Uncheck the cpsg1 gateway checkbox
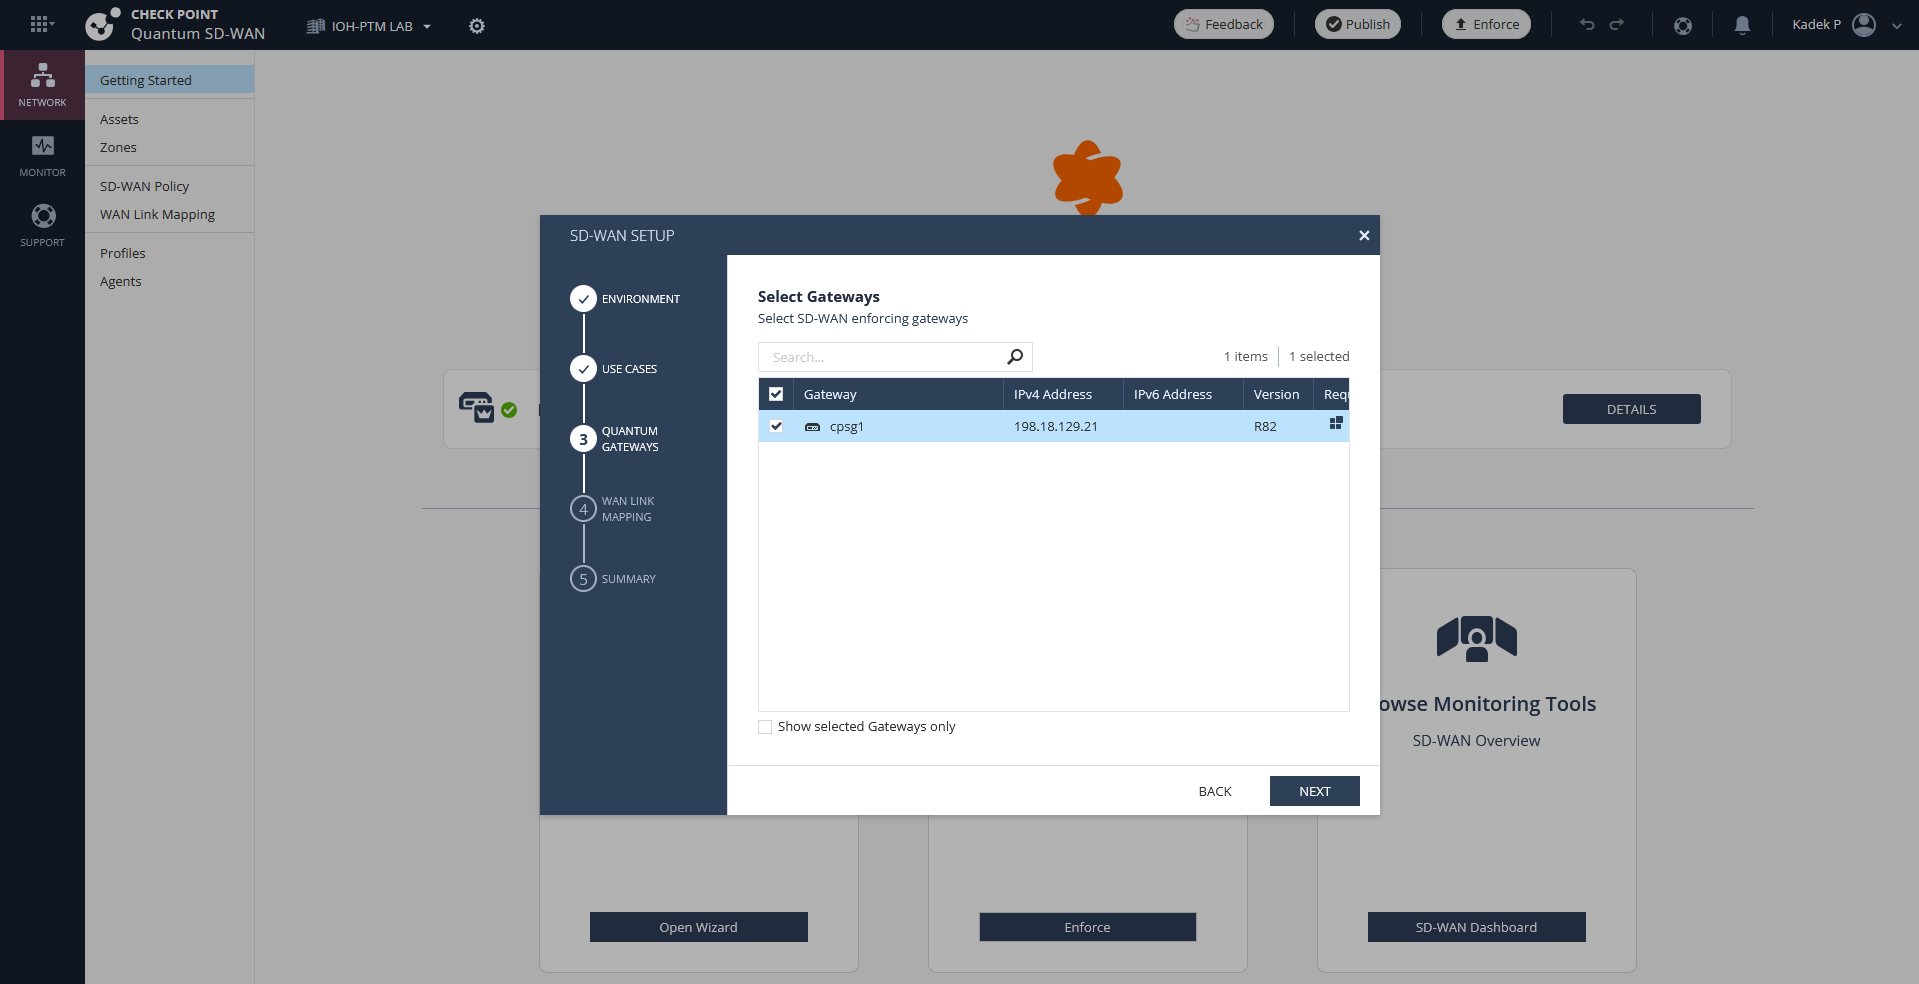The image size is (1919, 984). click(776, 426)
